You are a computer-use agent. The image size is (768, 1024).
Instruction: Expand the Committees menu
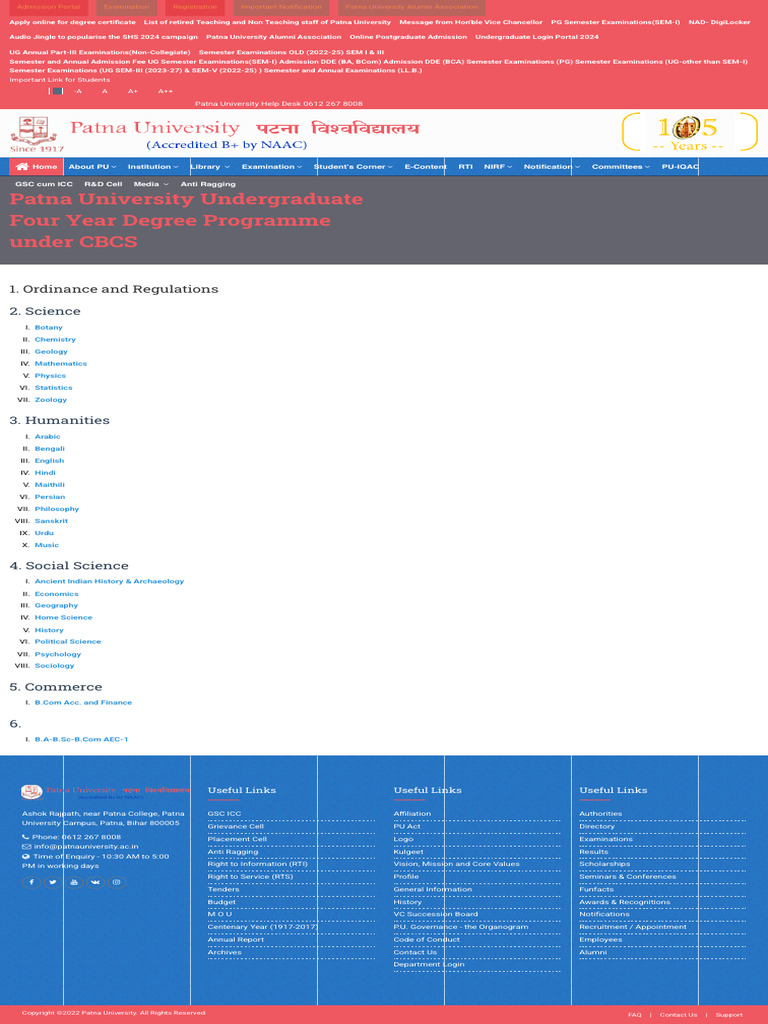[620, 167]
